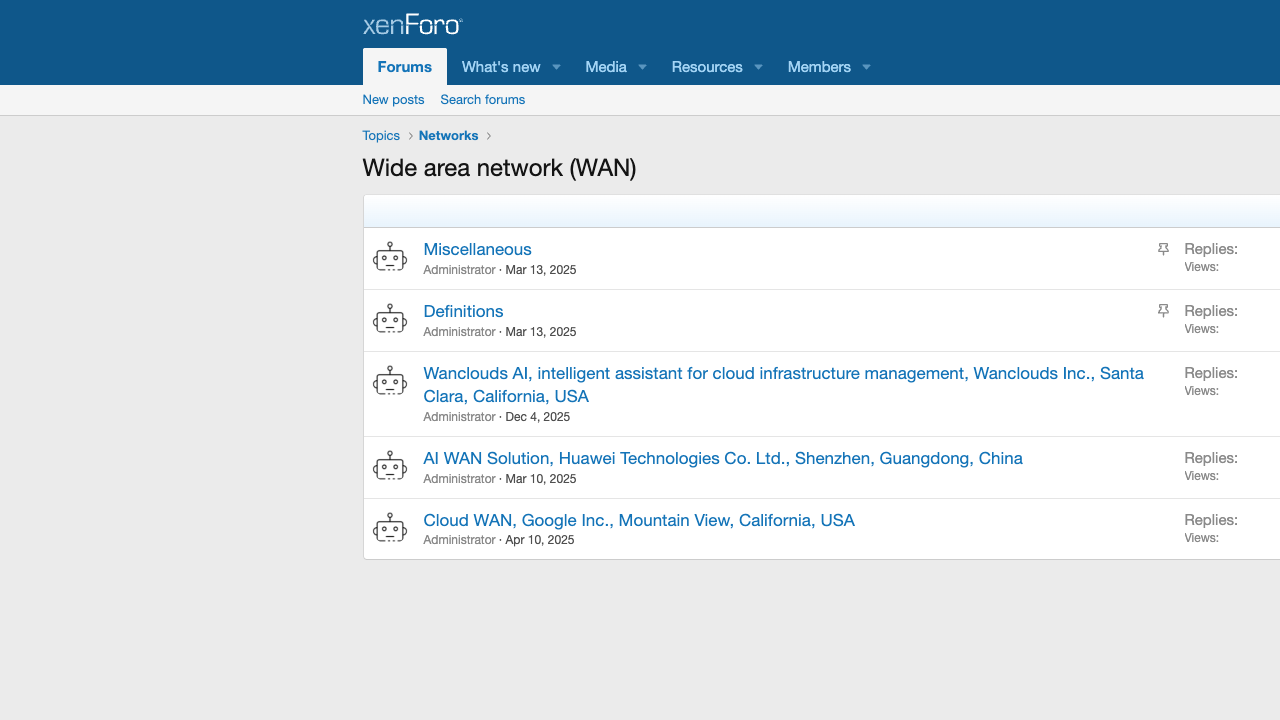This screenshot has height=720, width=1280.
Task: Click Administrator under the Definitions thread
Action: (459, 332)
